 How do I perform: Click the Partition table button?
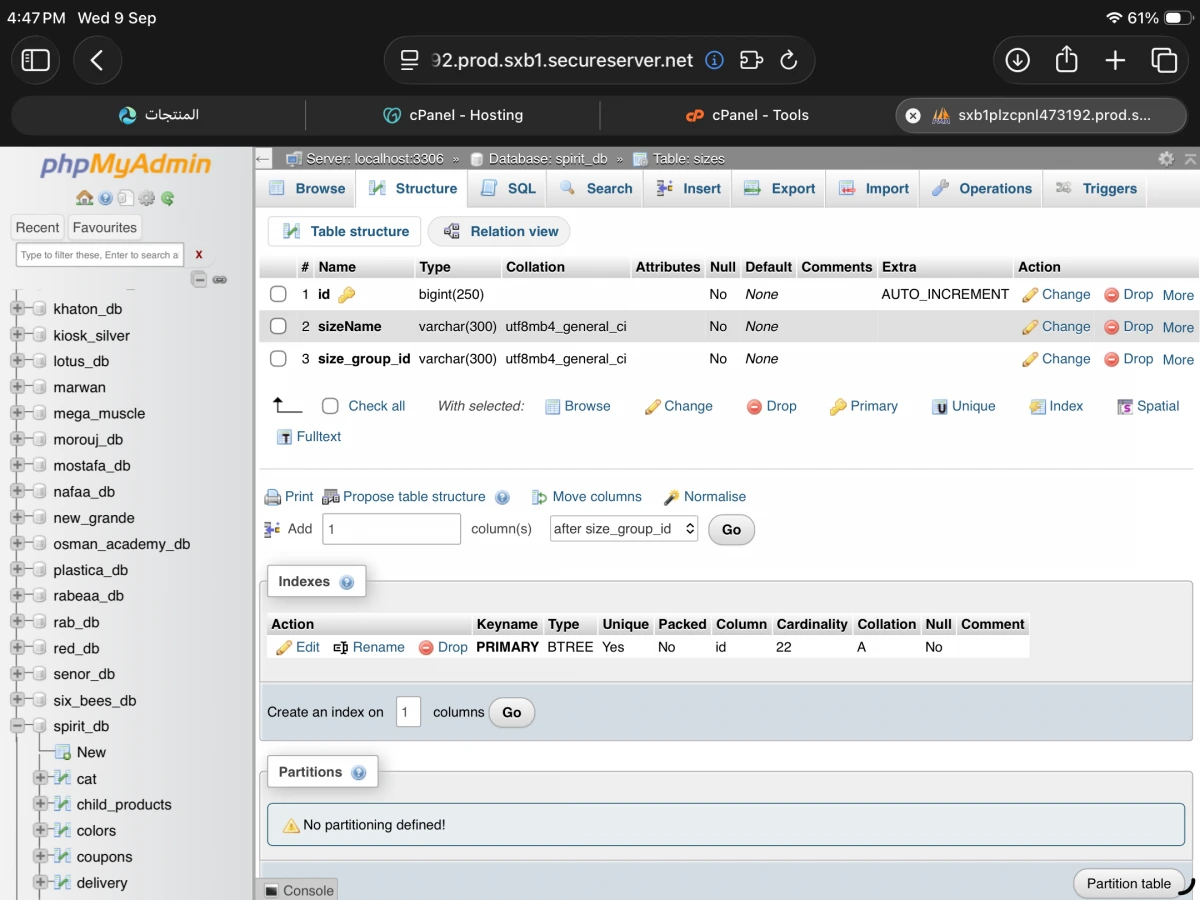(1129, 883)
